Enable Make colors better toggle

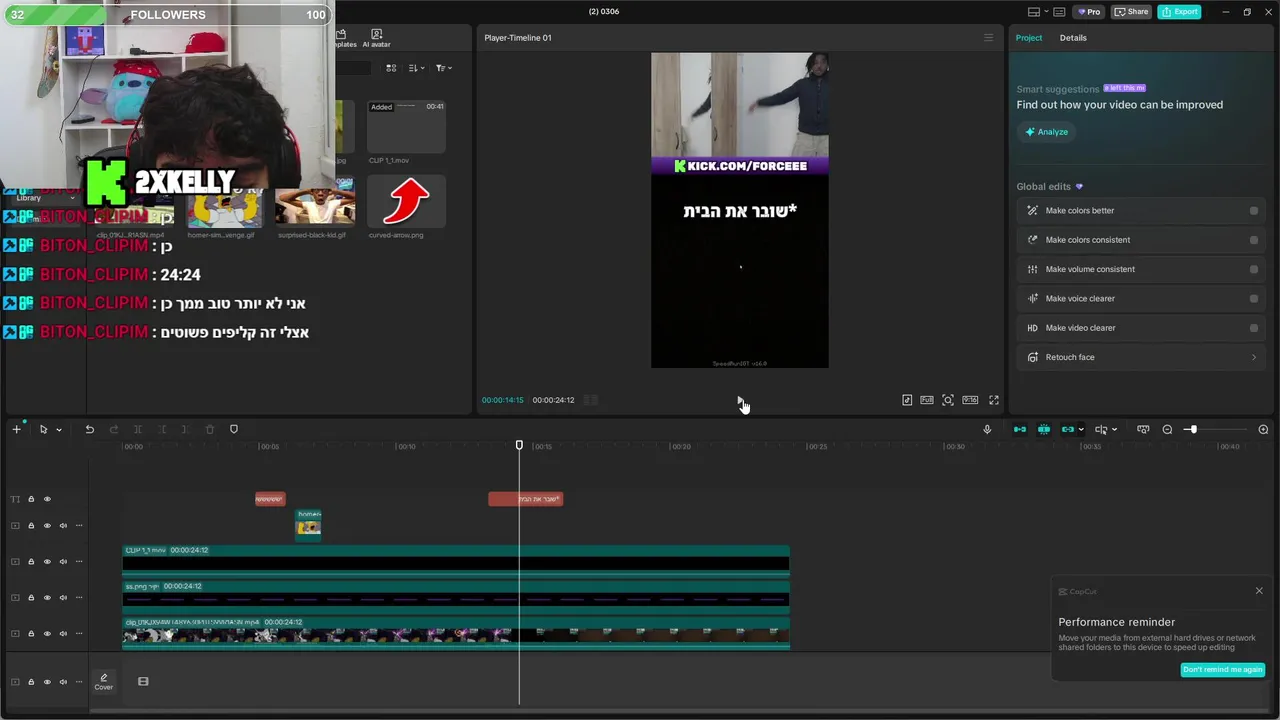(1254, 211)
